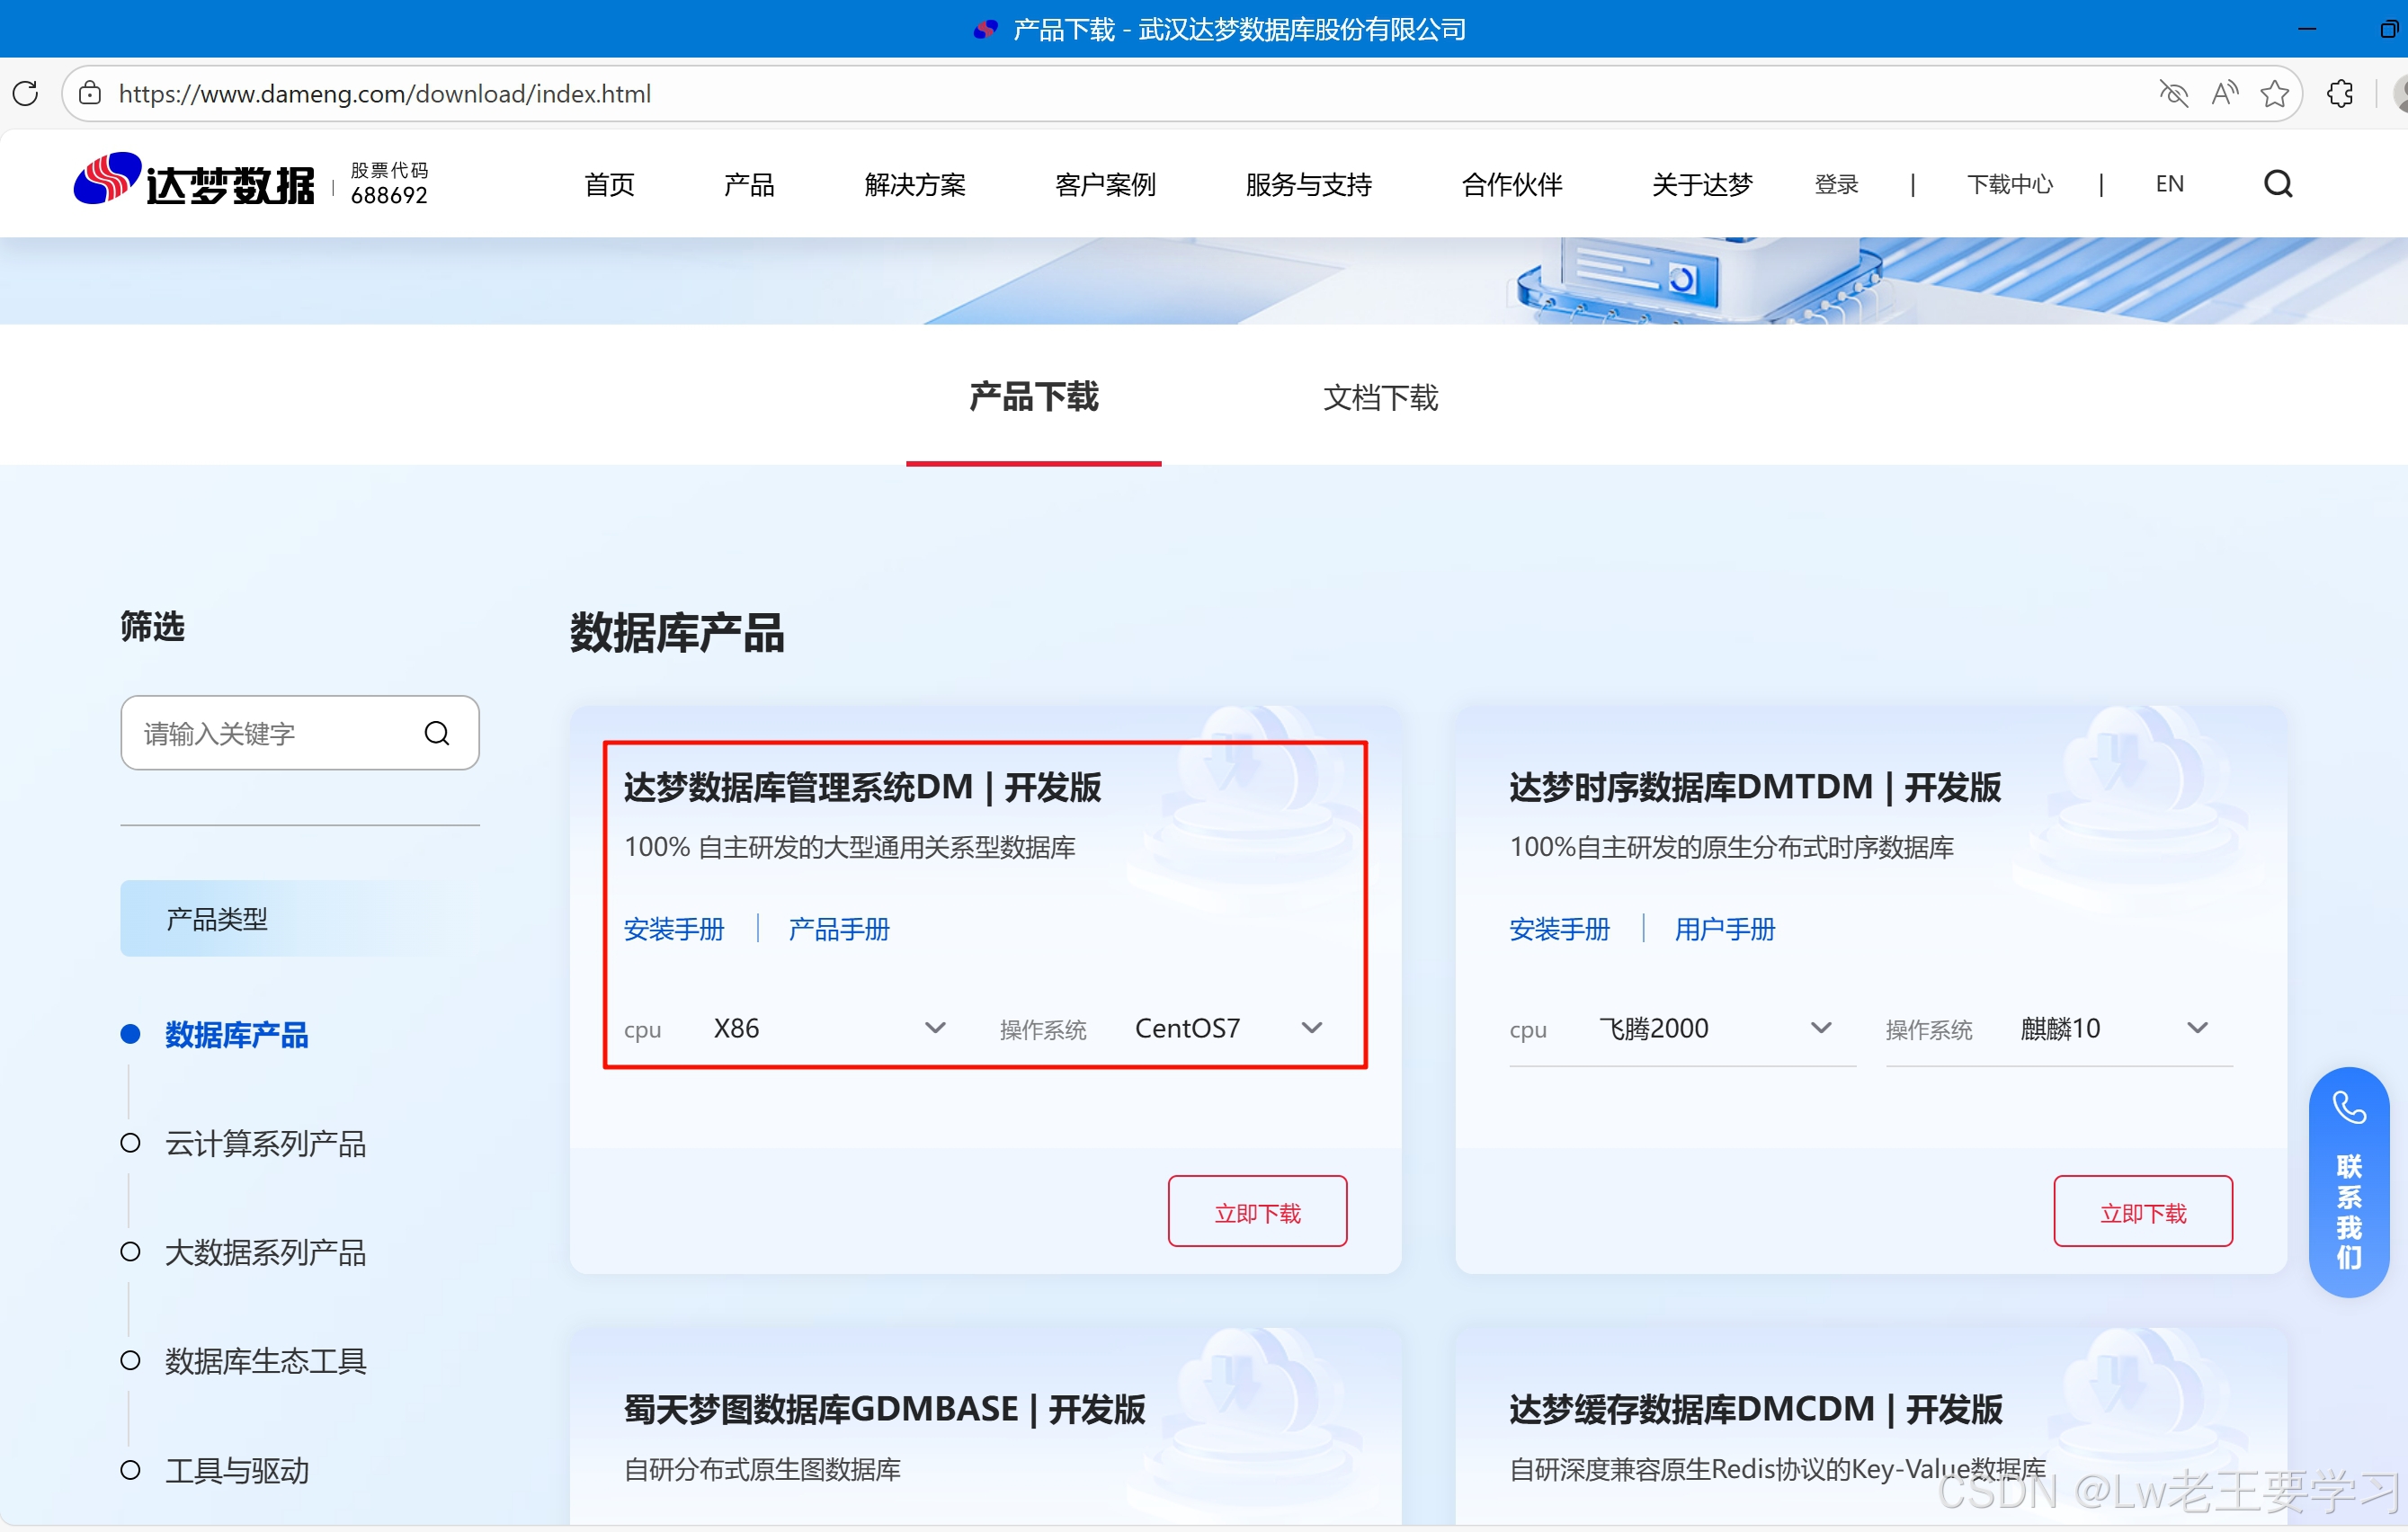Image resolution: width=2408 pixels, height=1532 pixels.
Task: Click the keyword filter search icon
Action: [x=437, y=733]
